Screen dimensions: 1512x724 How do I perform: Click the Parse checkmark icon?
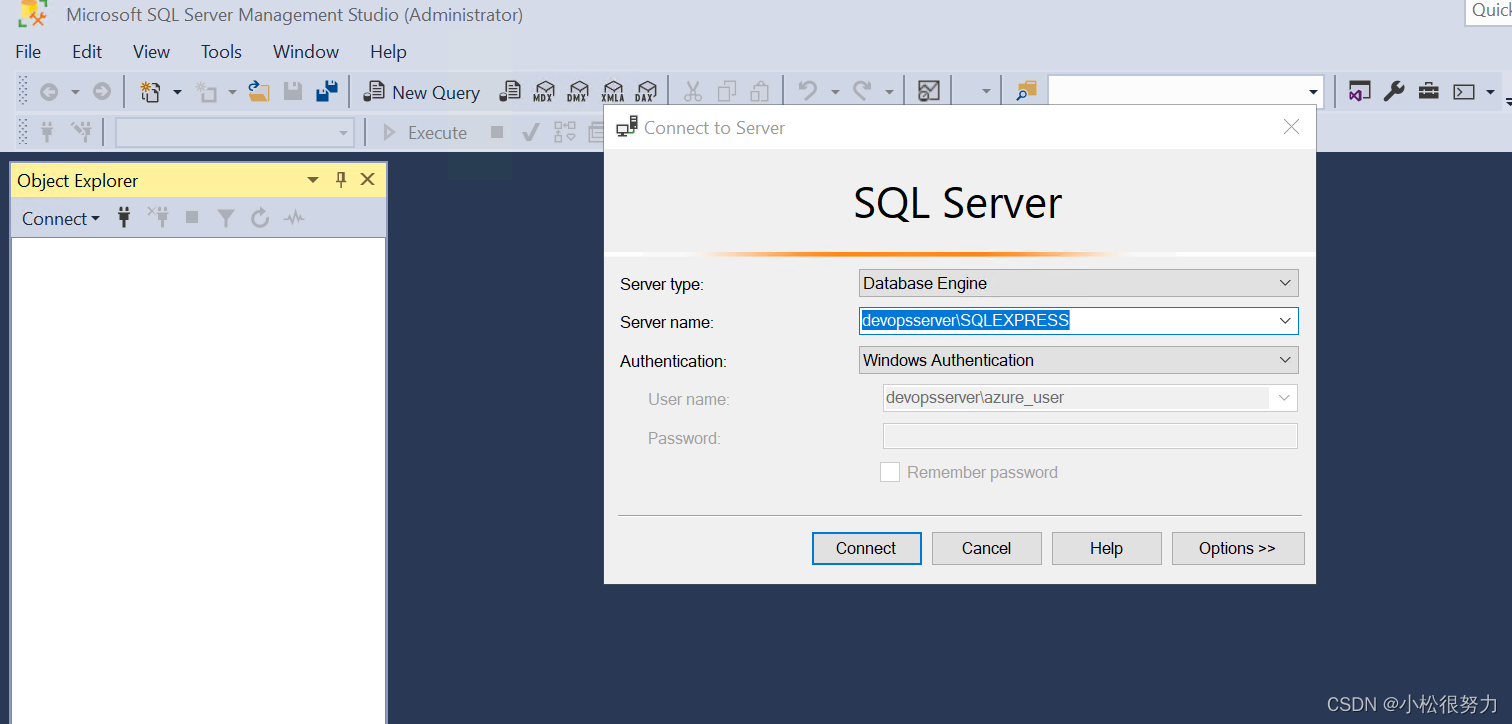point(531,132)
